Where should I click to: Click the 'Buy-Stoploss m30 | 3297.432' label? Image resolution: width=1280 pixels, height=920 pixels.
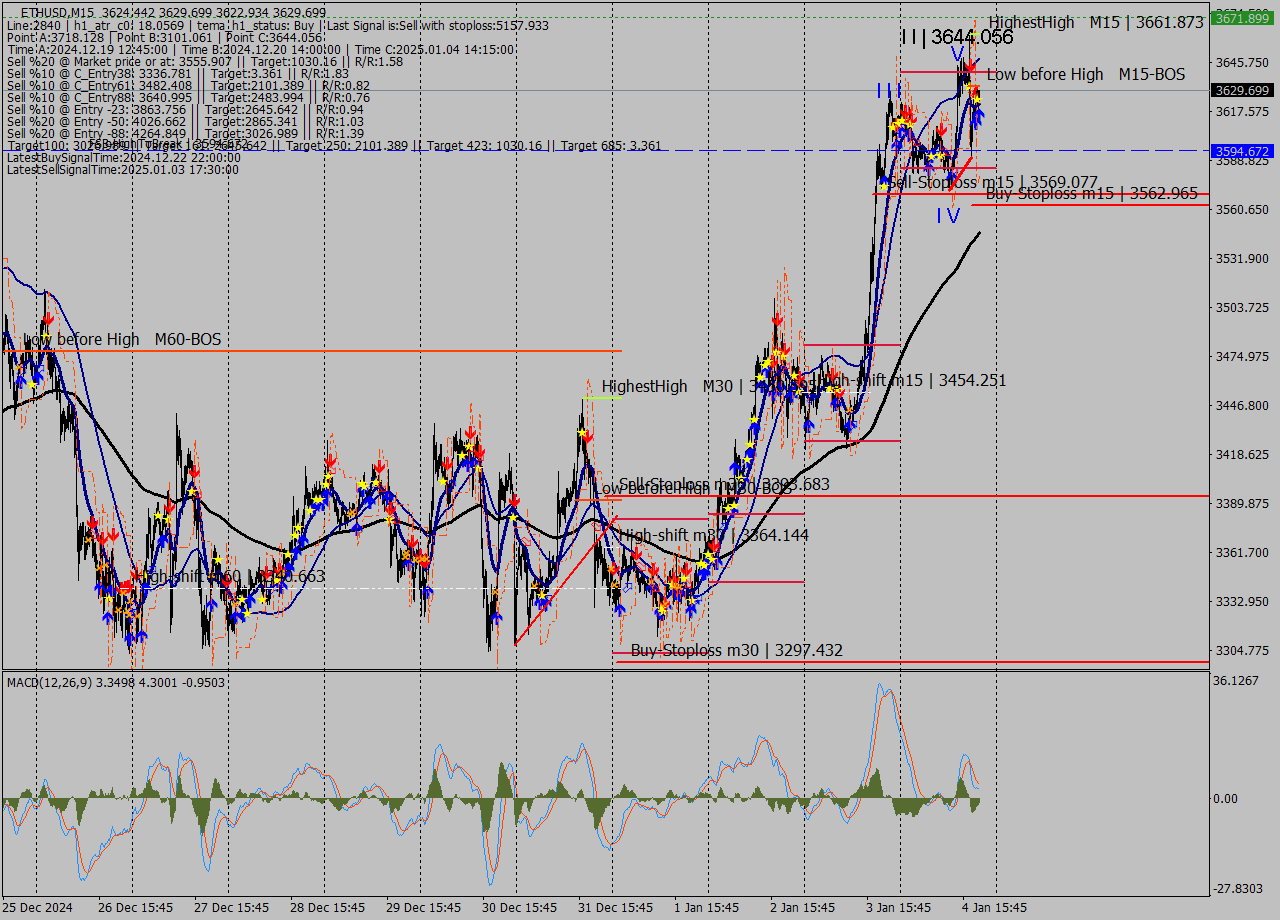point(737,651)
